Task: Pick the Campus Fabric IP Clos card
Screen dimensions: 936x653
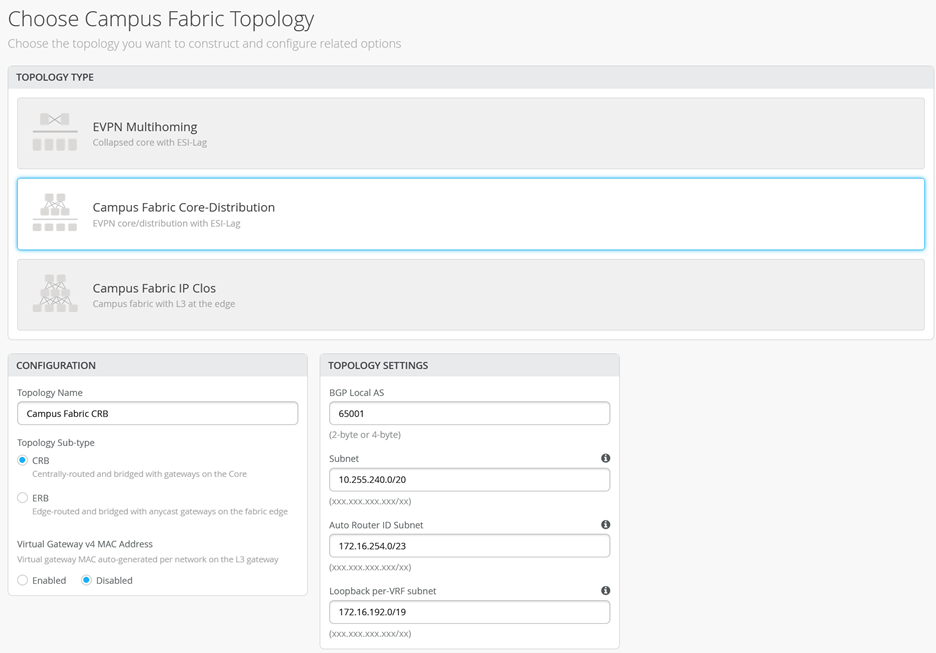Action: pos(470,294)
